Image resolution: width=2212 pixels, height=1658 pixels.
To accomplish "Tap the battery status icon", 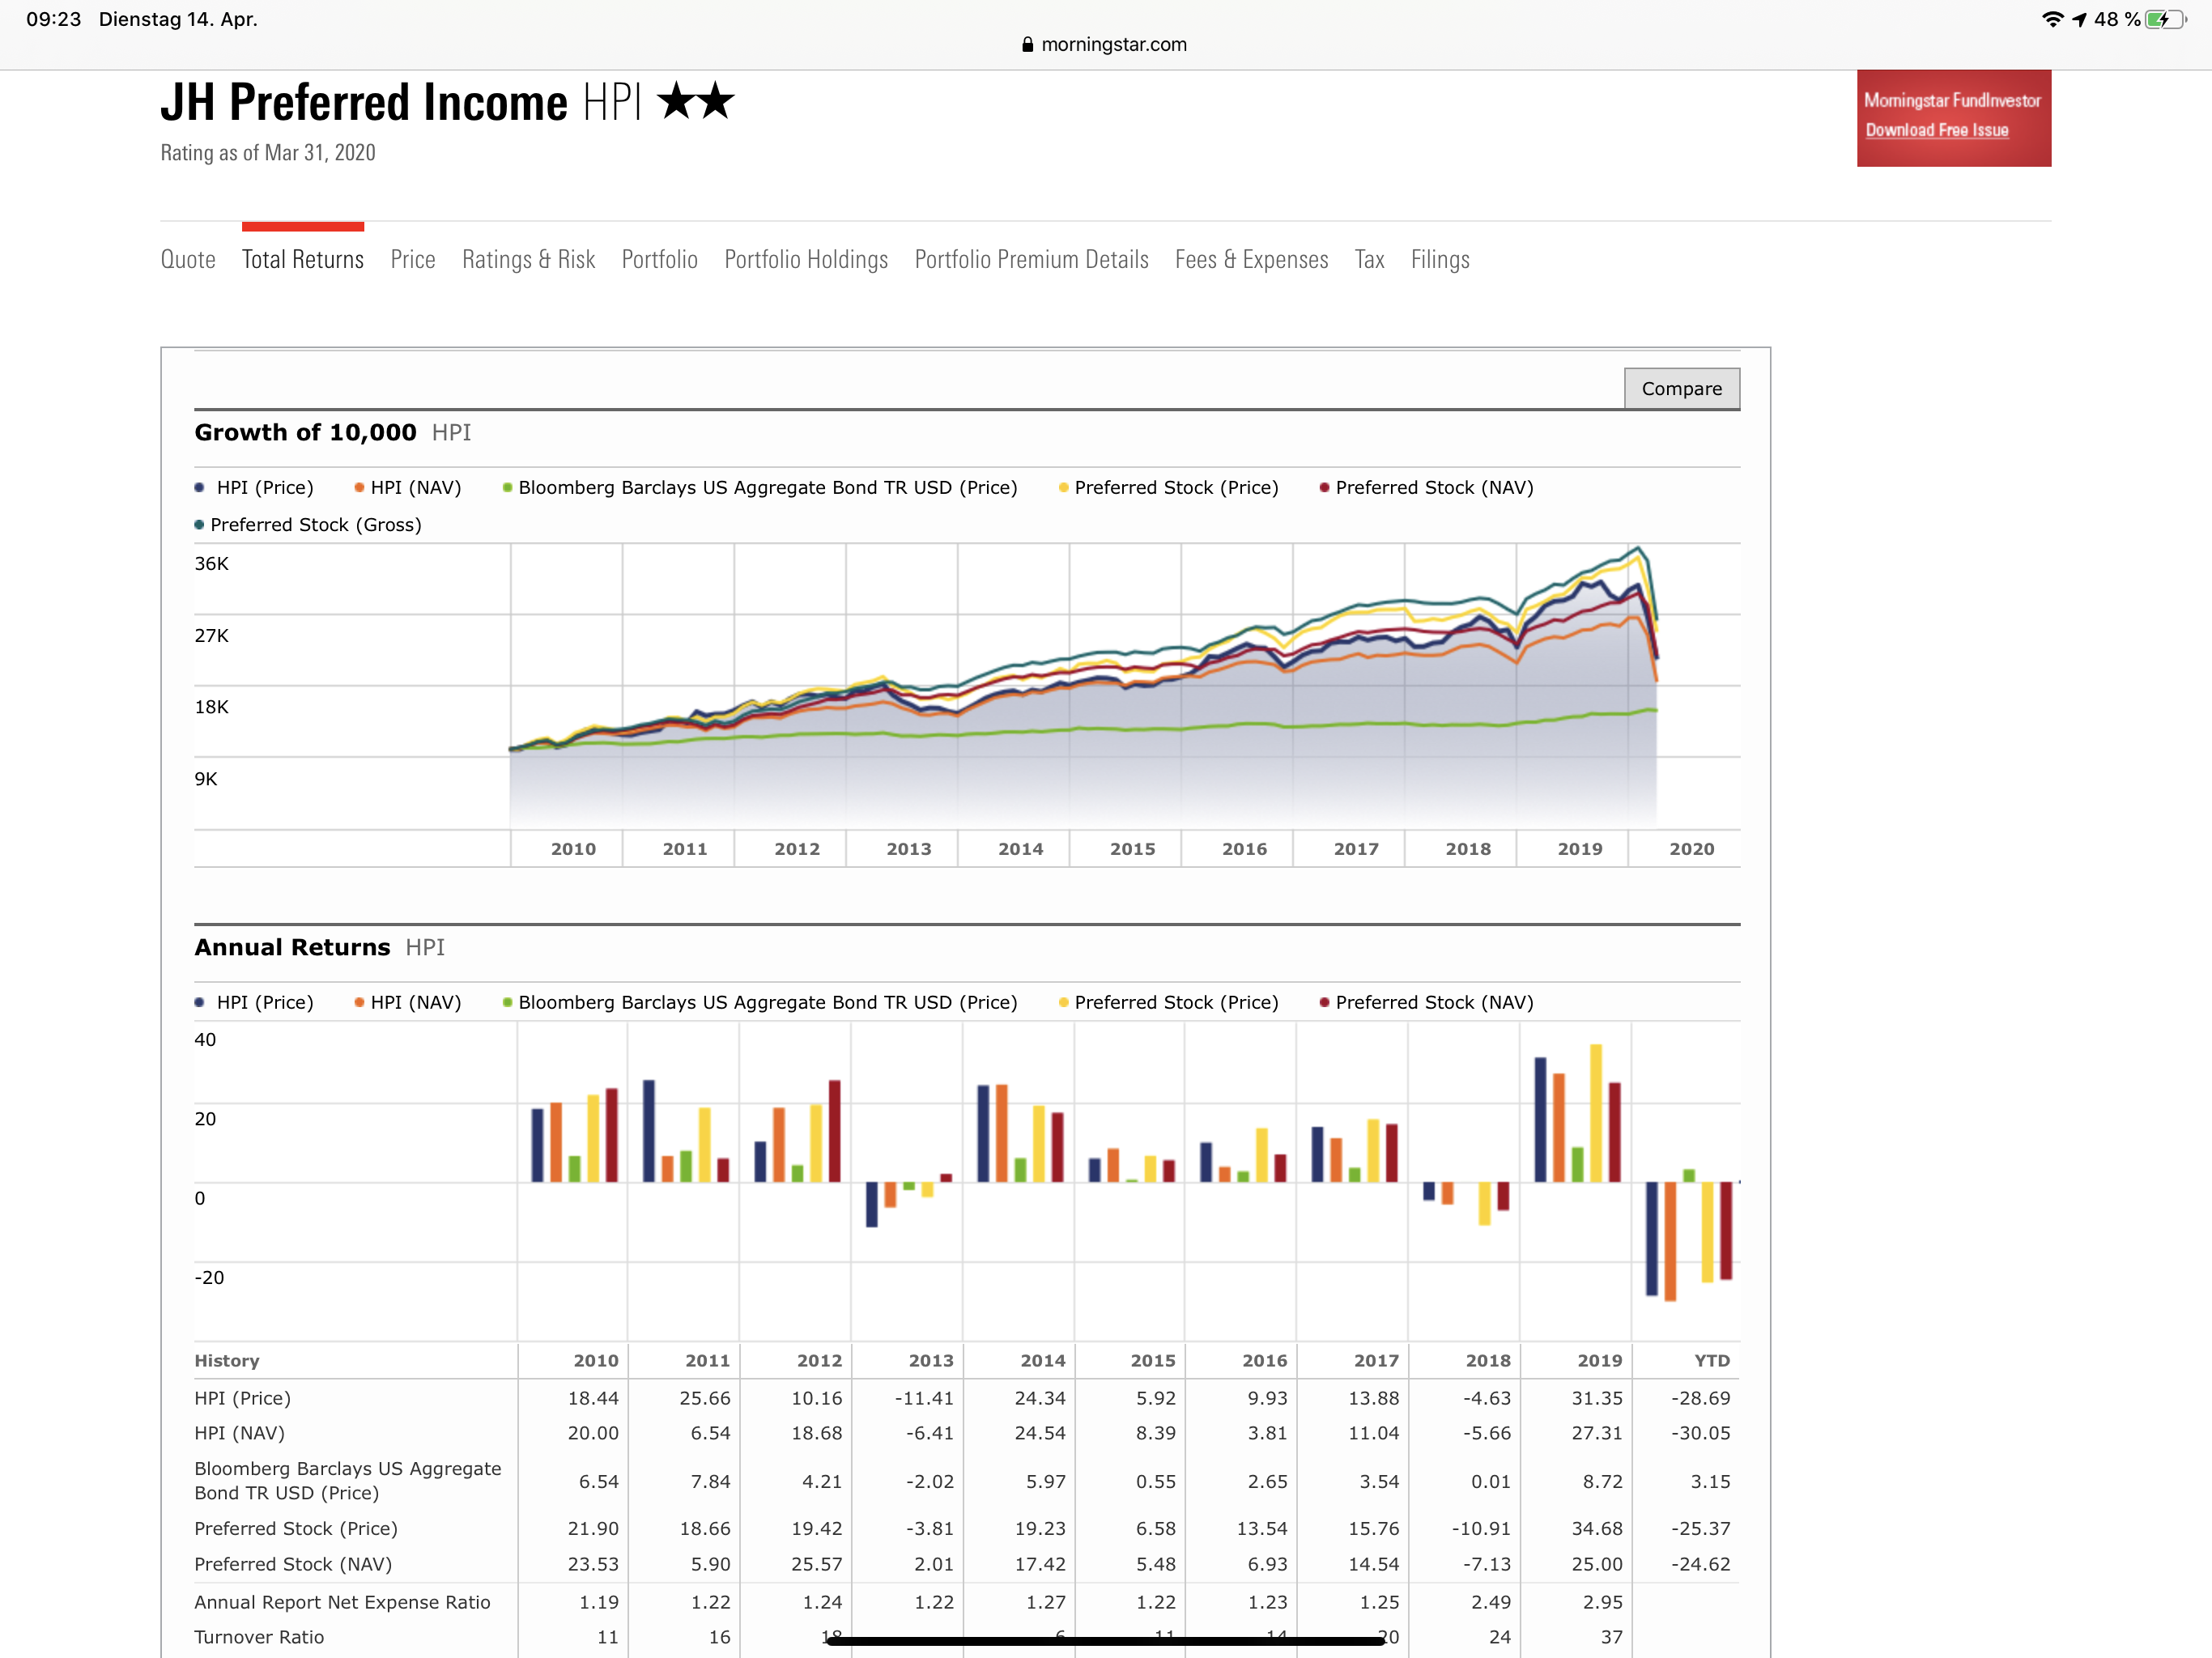I will point(2164,19).
